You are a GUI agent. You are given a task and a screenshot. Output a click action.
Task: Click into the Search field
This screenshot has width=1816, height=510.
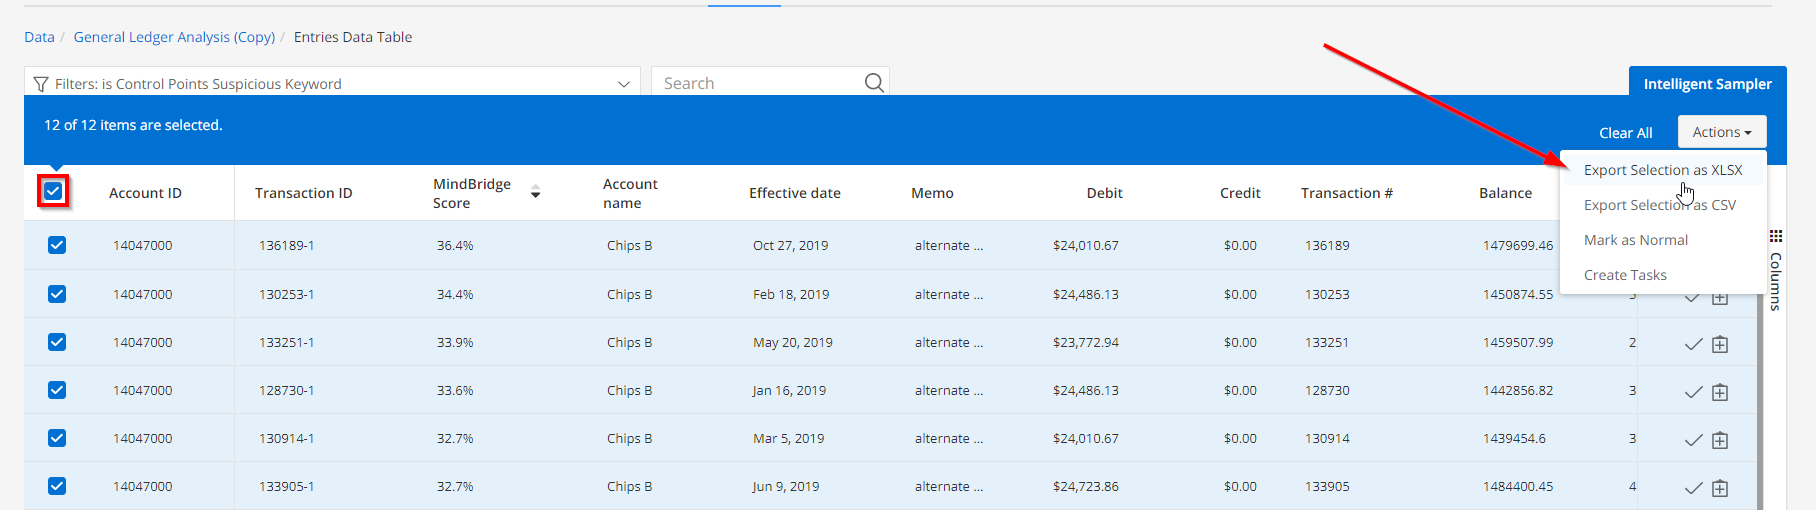[758, 83]
